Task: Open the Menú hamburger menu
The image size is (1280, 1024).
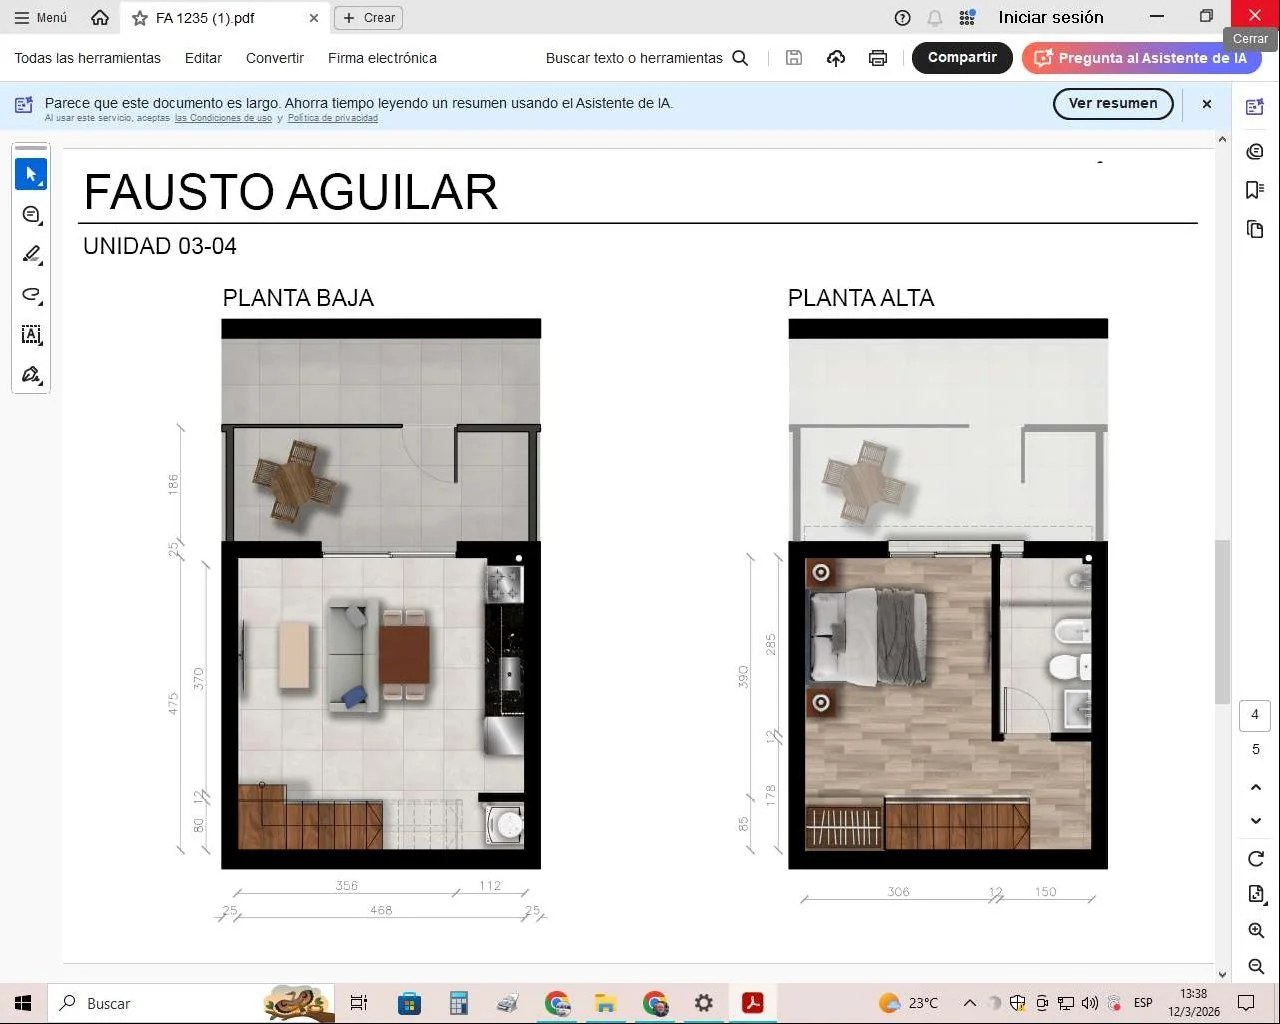Action: 41,18
